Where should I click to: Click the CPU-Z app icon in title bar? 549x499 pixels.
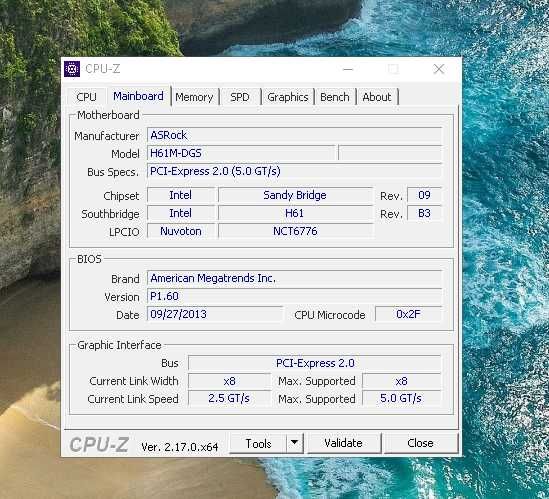(72, 69)
